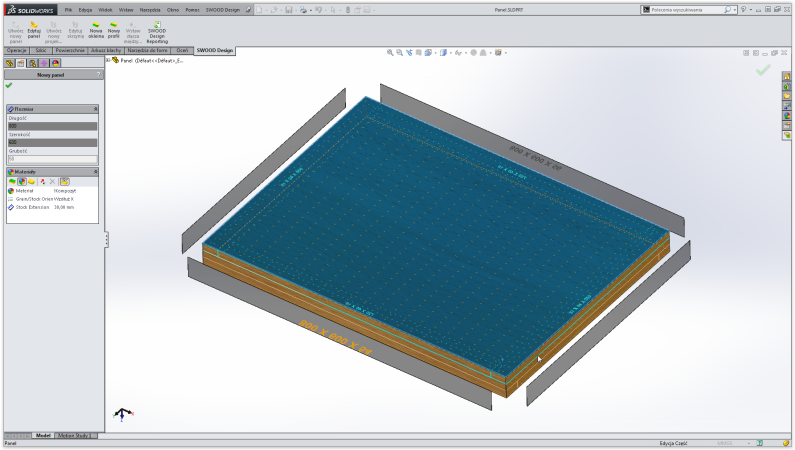Open the Motion Study 1 tab
This screenshot has height=450, width=795.
pos(76,436)
